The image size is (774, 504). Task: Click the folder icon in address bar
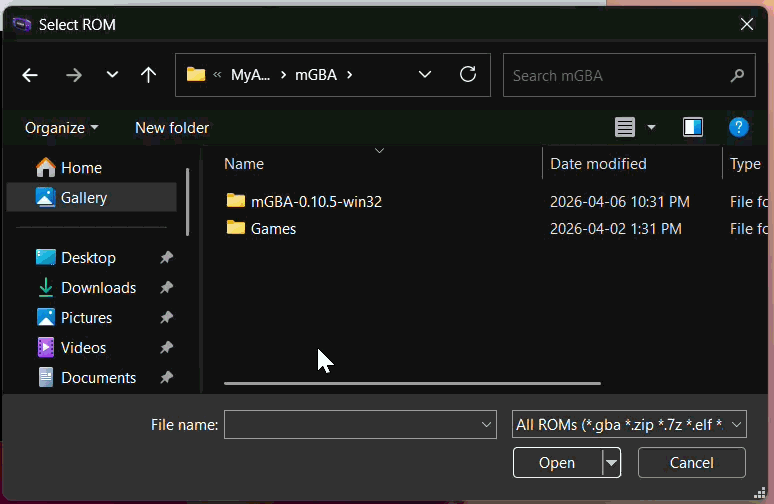click(196, 75)
